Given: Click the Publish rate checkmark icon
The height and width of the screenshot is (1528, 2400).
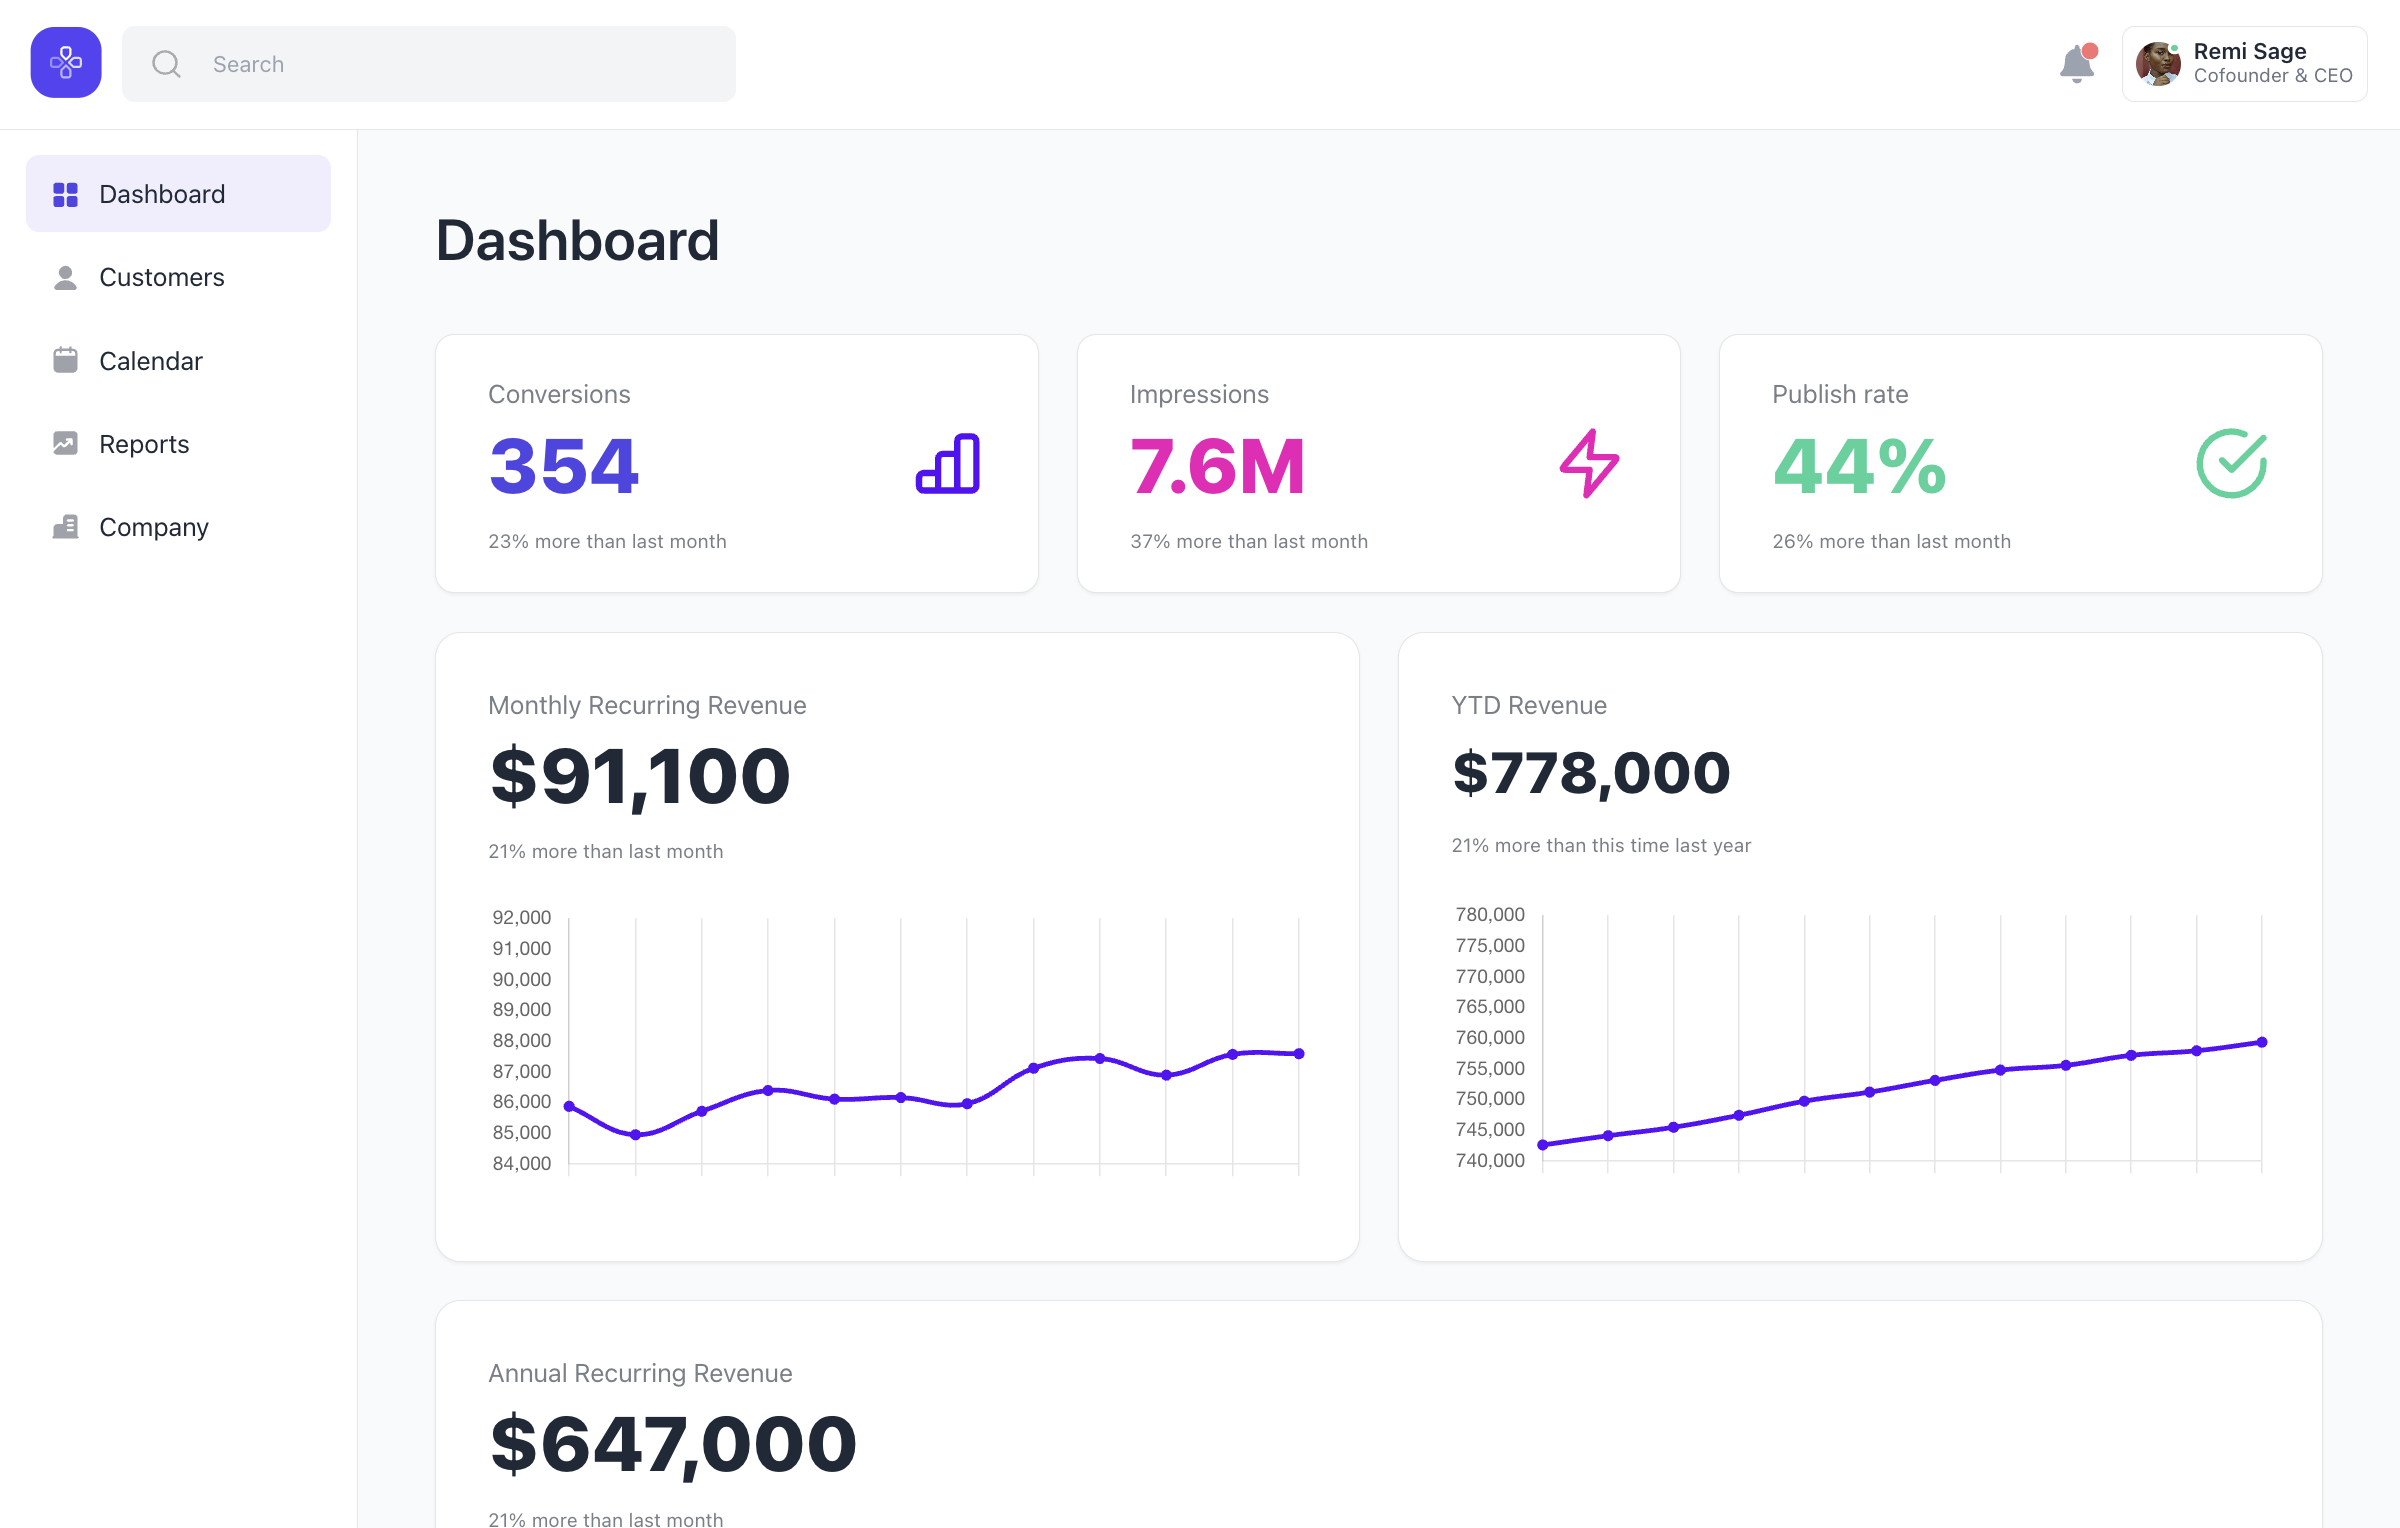Looking at the screenshot, I should [x=2232, y=463].
